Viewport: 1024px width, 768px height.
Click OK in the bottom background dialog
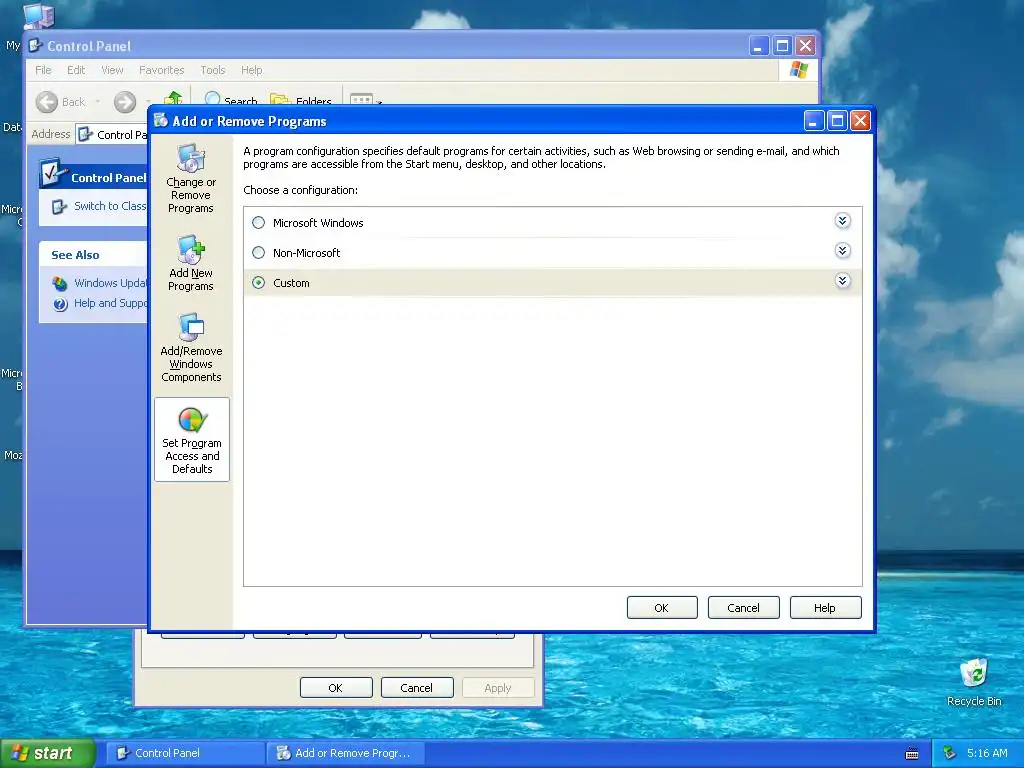pyautogui.click(x=336, y=688)
